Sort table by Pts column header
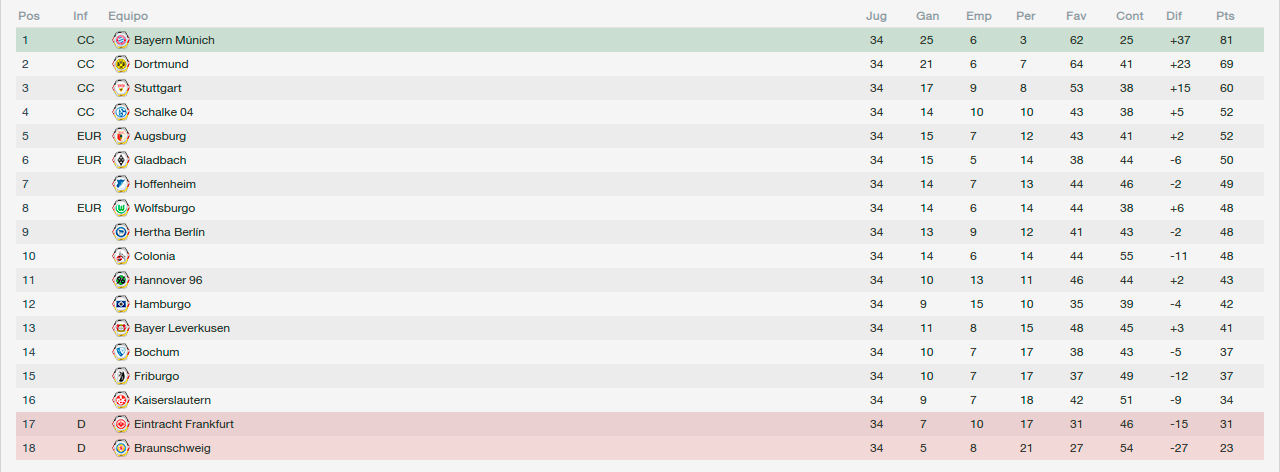 pyautogui.click(x=1225, y=16)
